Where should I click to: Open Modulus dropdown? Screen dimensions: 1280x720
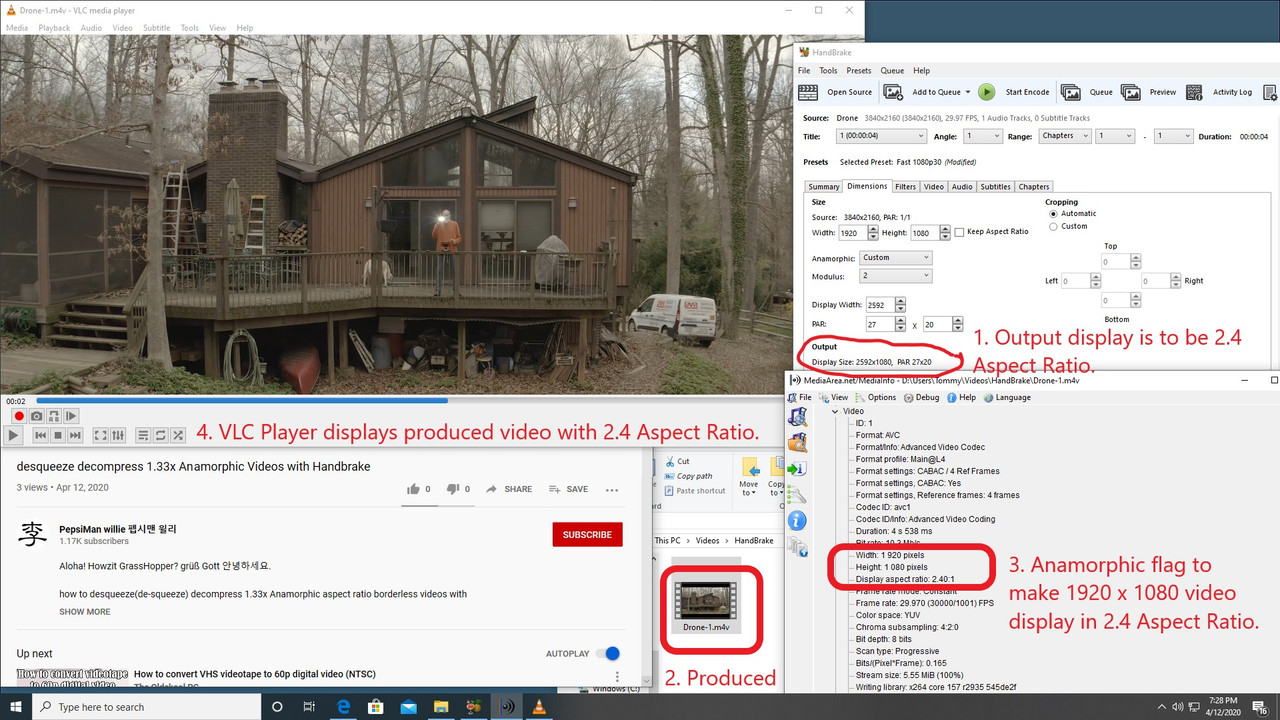coord(895,276)
